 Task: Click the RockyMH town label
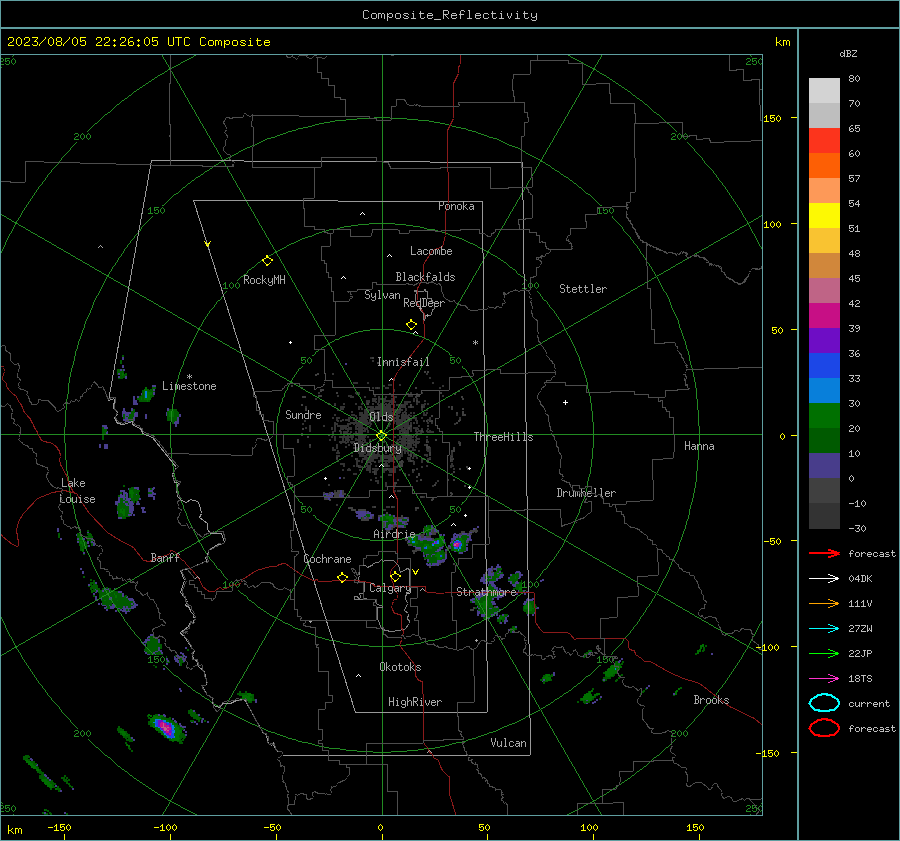(264, 280)
